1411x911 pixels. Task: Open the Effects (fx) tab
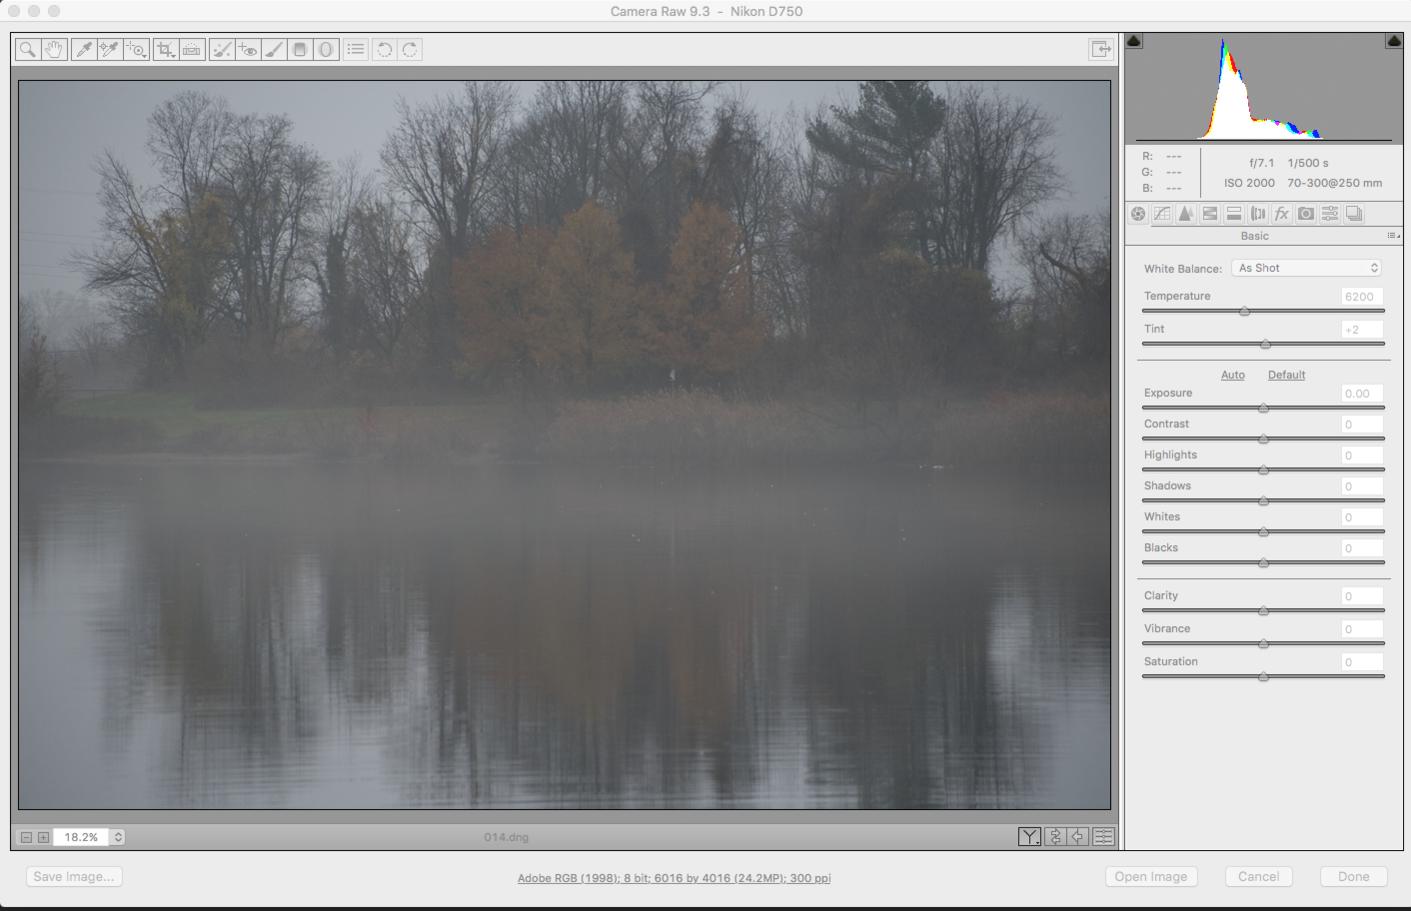[1282, 214]
